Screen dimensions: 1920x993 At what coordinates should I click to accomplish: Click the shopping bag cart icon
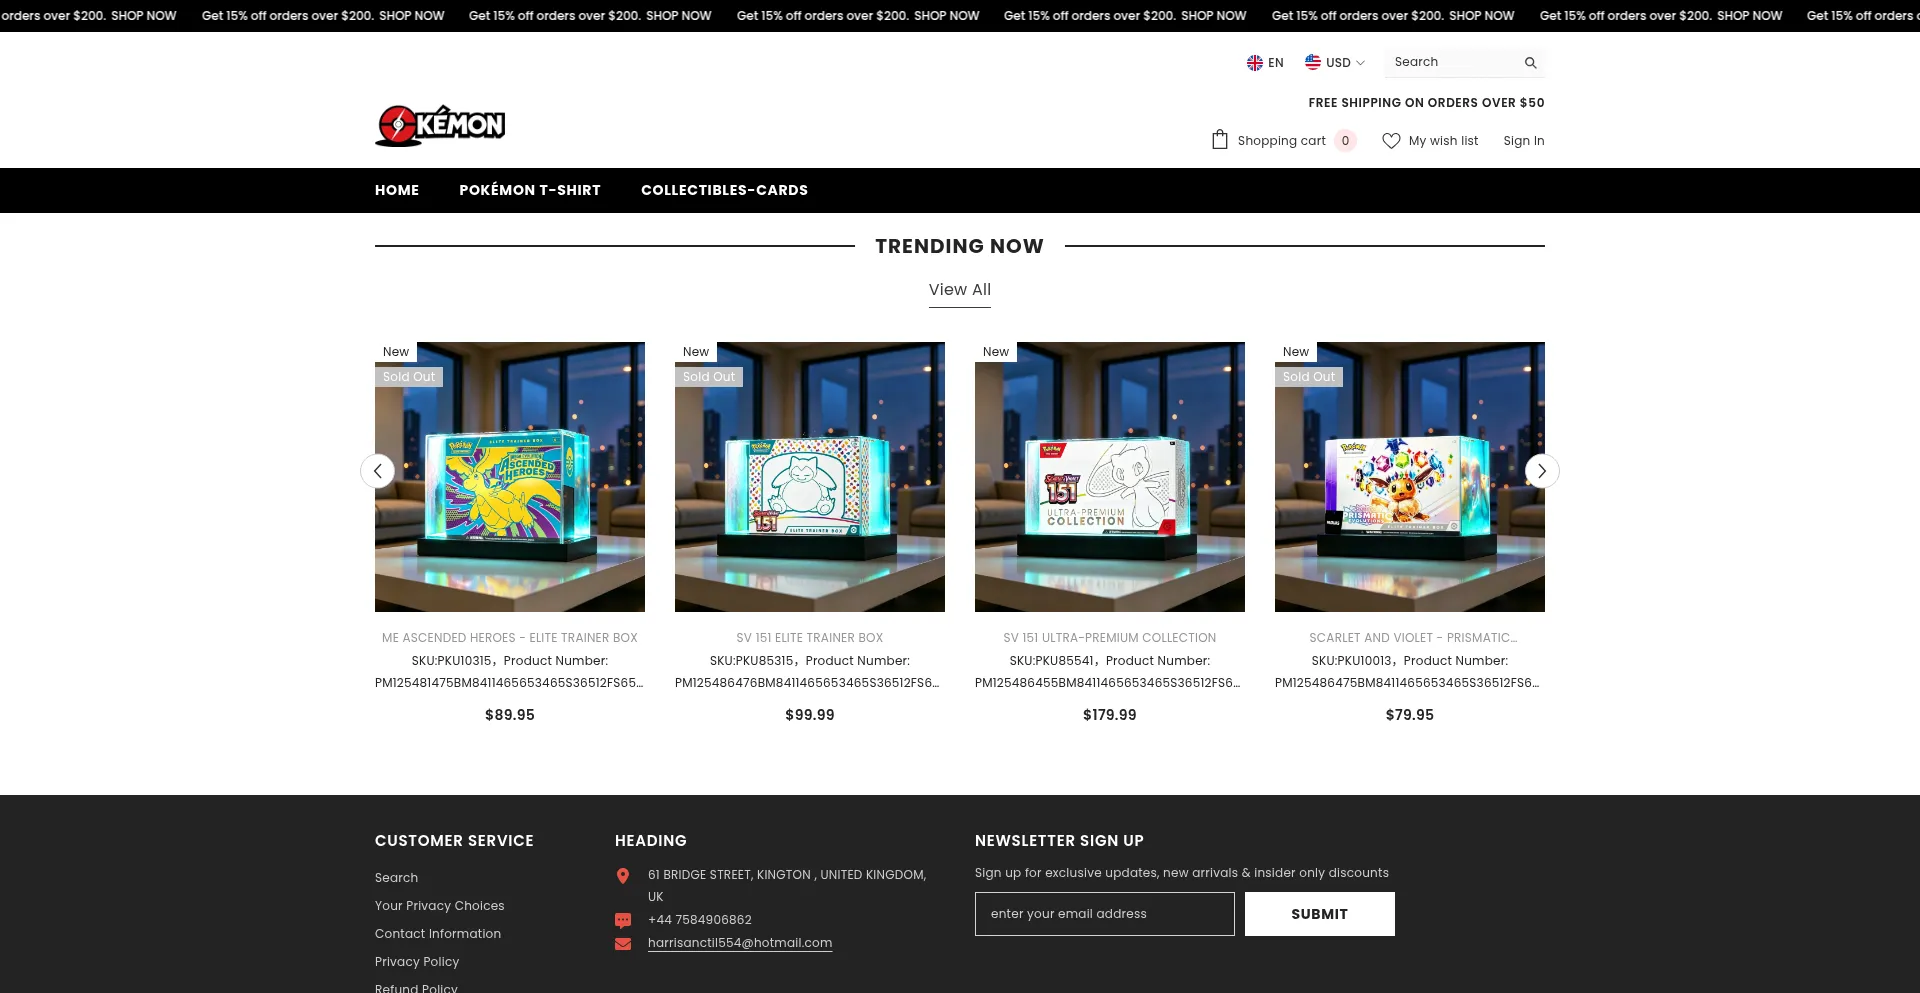click(x=1219, y=140)
